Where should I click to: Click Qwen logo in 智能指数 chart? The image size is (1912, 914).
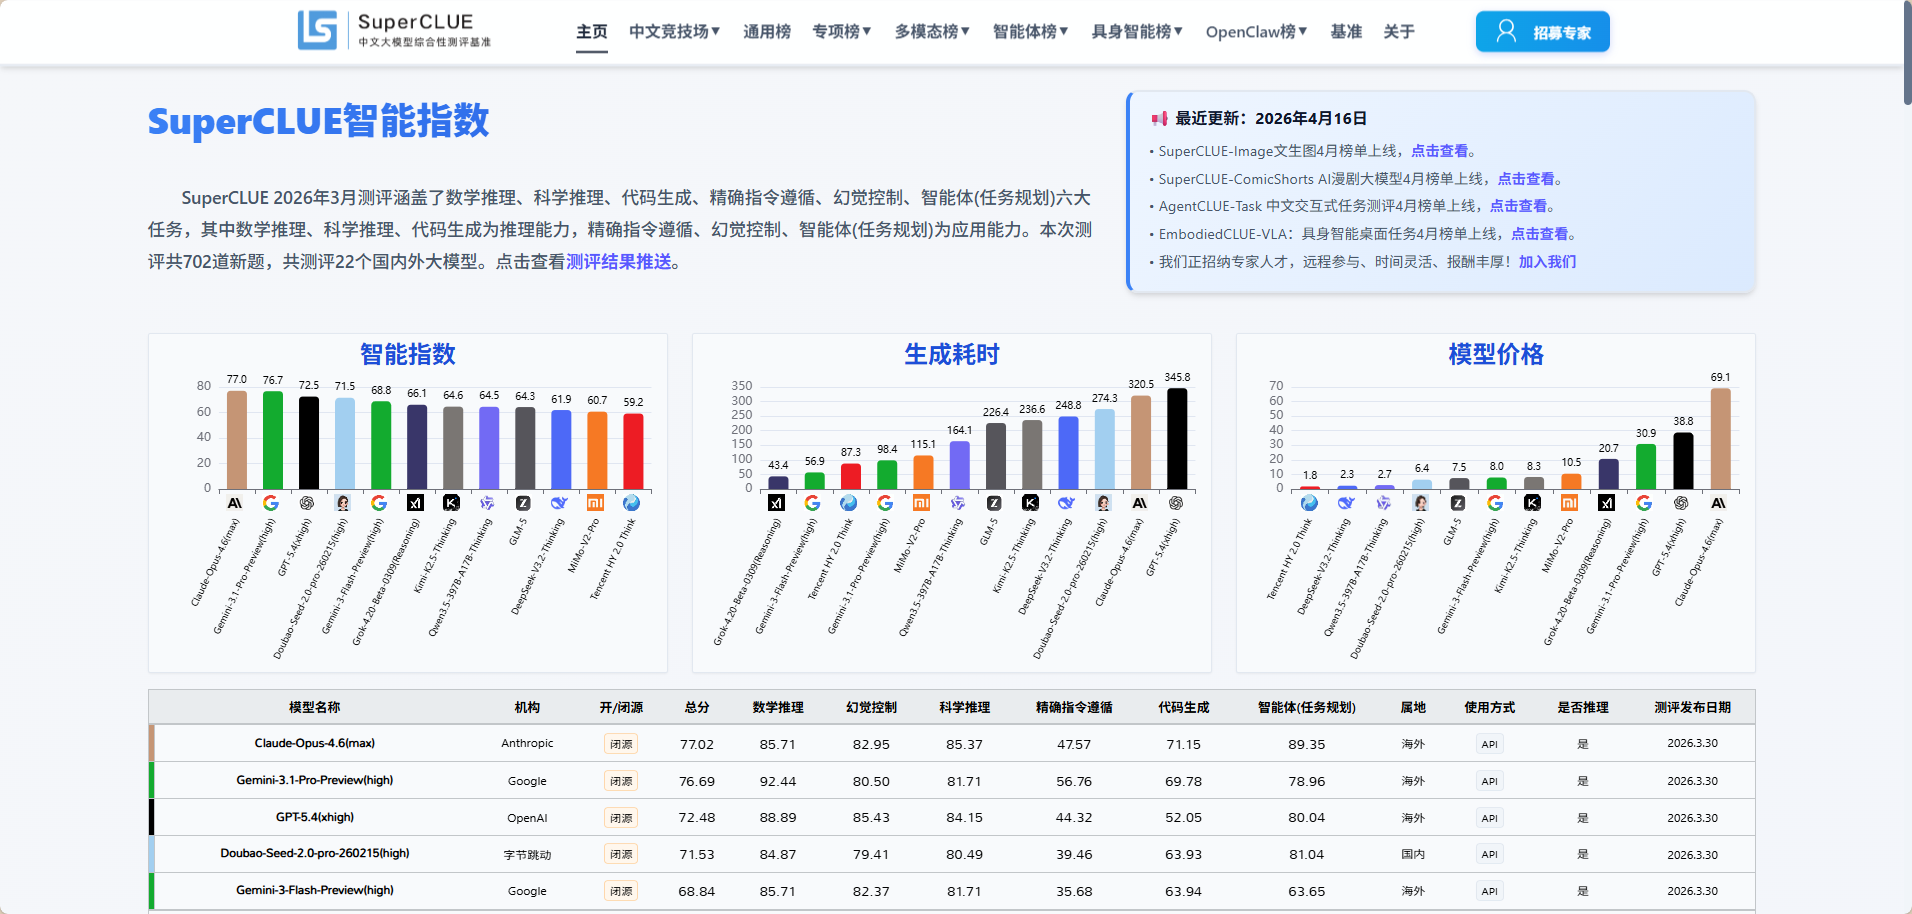tap(487, 503)
